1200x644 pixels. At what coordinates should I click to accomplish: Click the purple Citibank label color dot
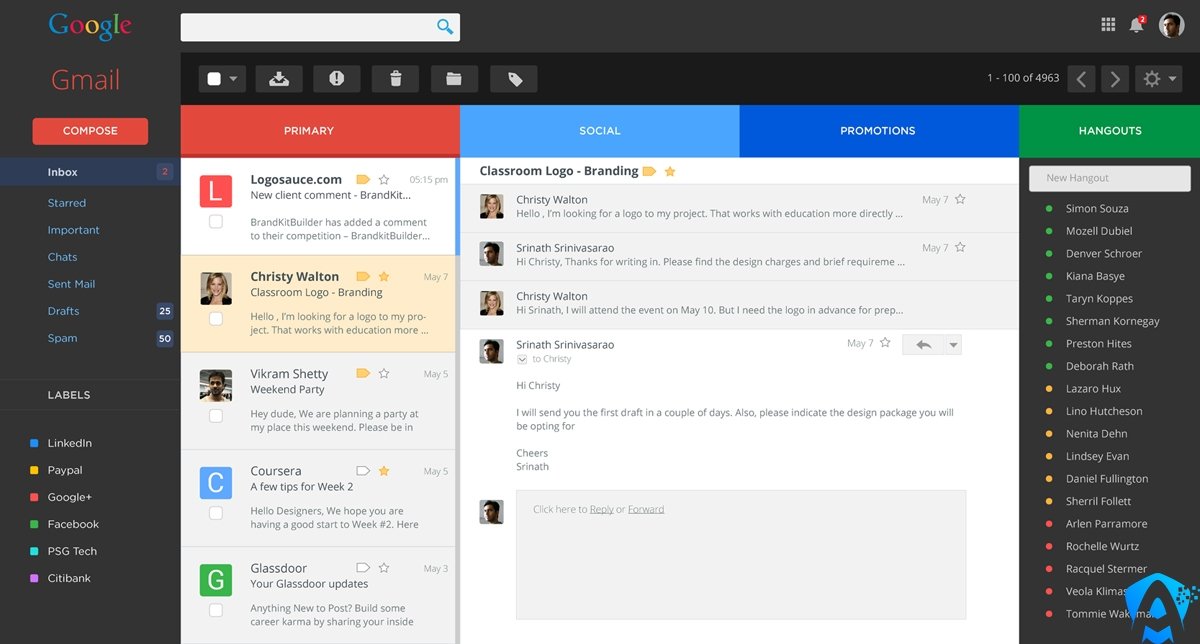pos(35,578)
